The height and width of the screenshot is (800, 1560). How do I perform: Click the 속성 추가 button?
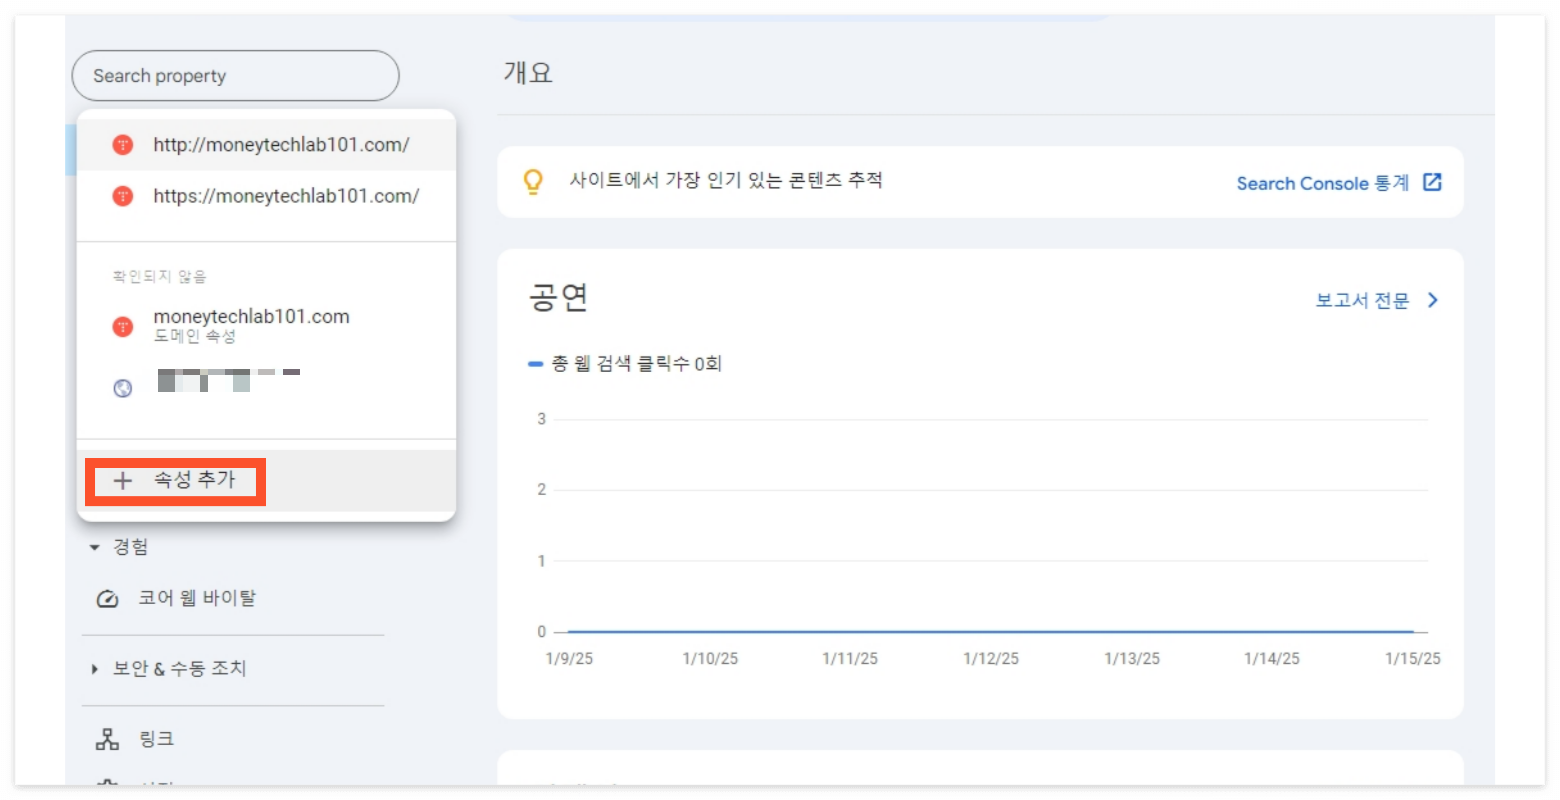pos(266,481)
